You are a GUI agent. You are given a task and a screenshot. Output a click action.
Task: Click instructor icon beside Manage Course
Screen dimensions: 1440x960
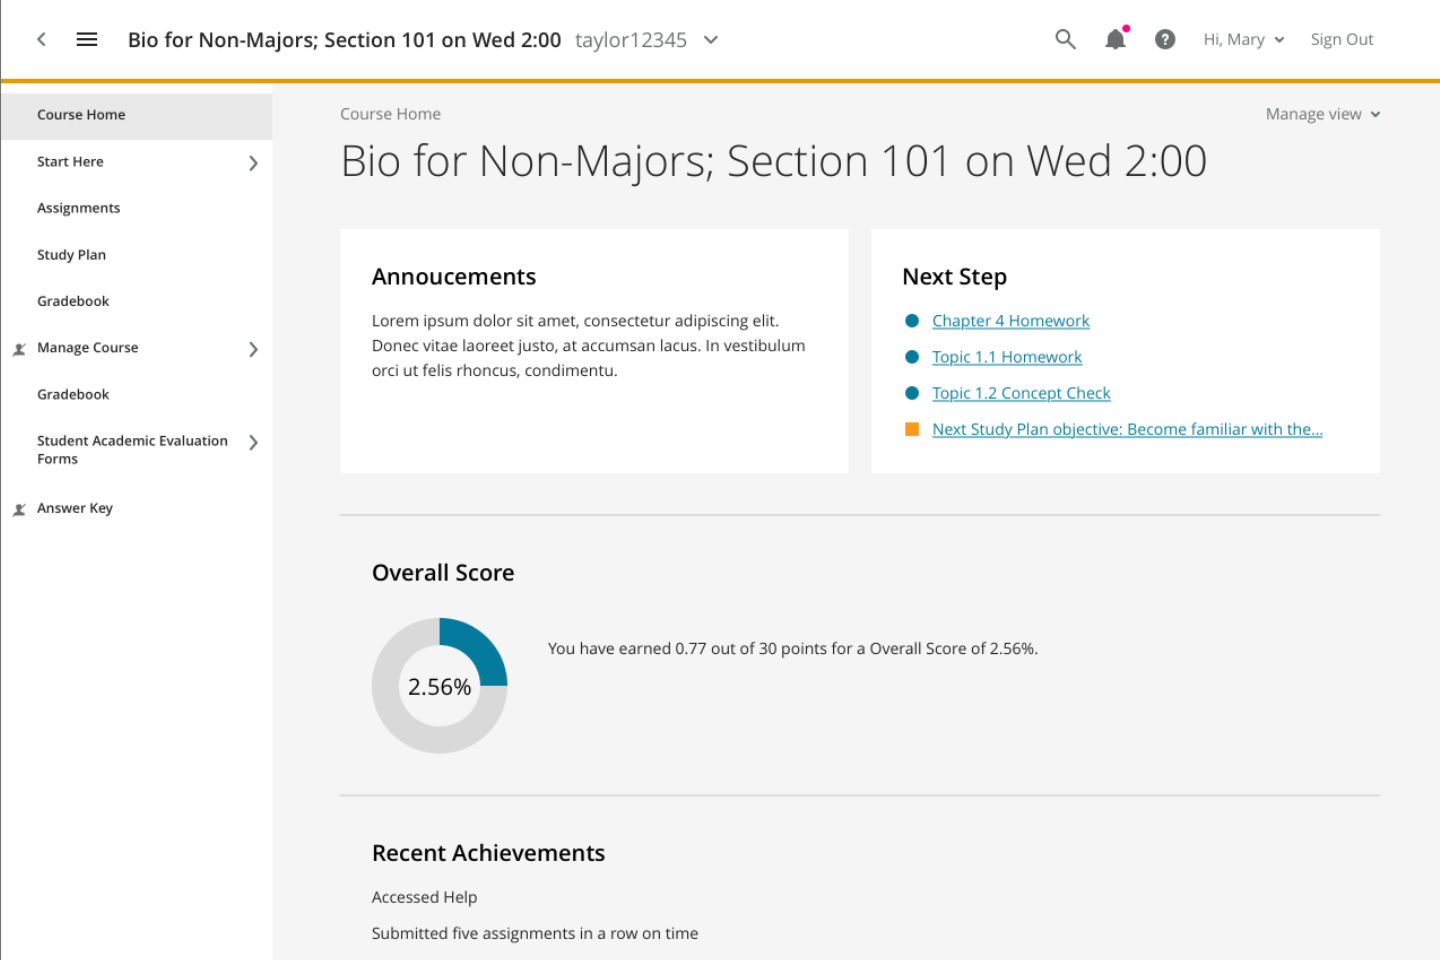tap(19, 349)
